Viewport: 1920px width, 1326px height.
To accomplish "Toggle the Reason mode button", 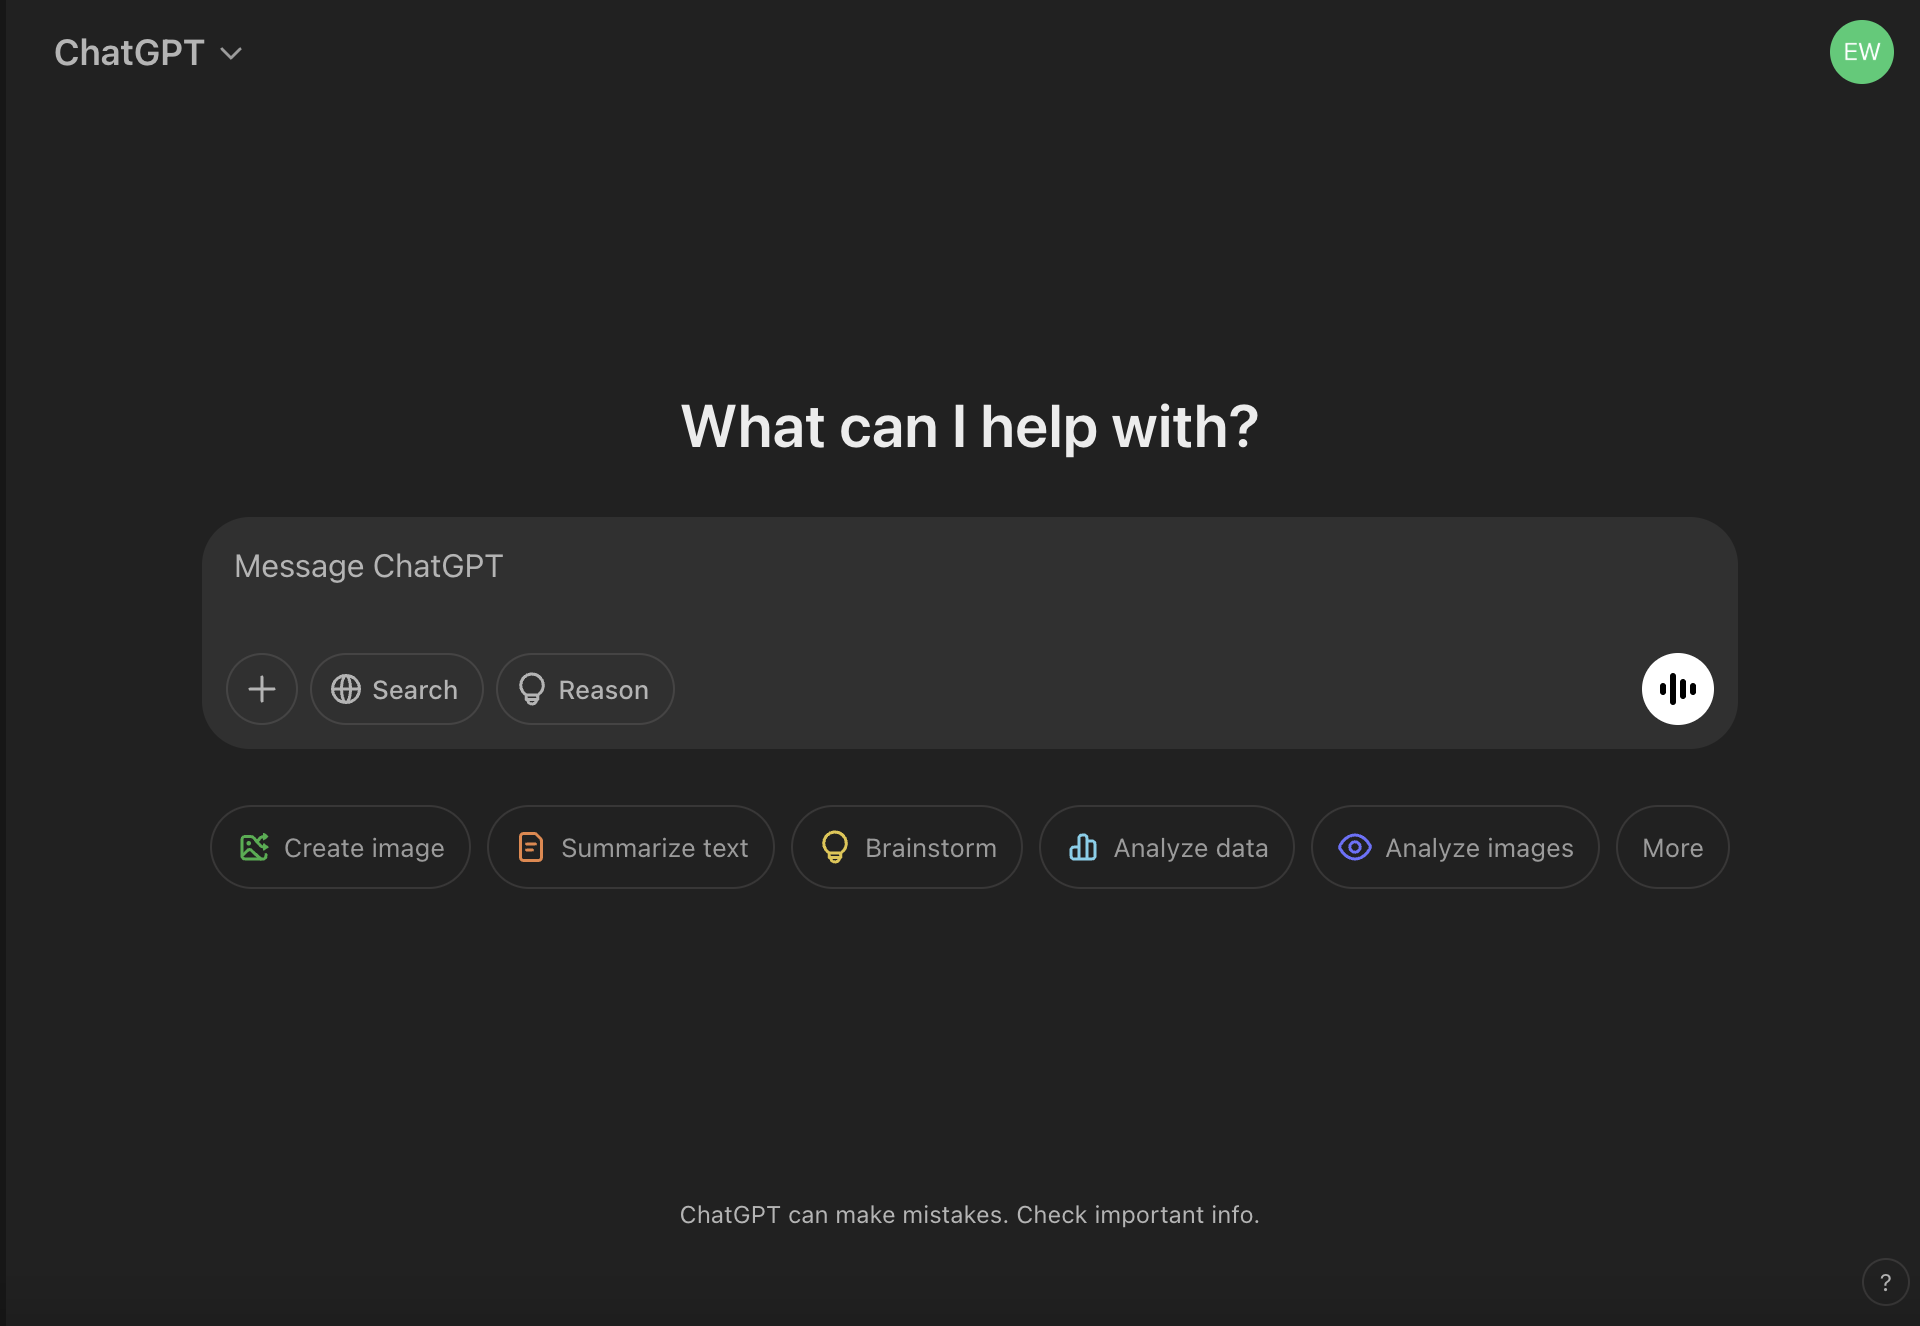I will 585,689.
